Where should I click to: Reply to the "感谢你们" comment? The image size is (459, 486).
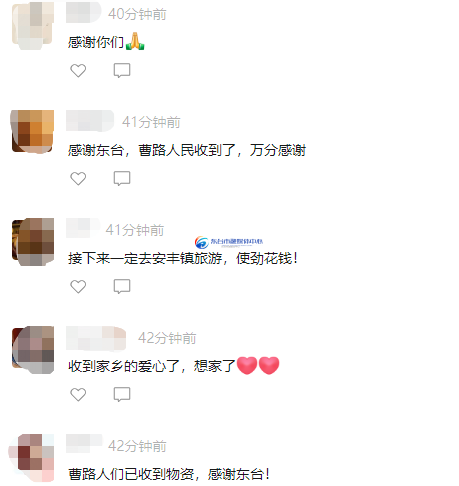pos(122,70)
